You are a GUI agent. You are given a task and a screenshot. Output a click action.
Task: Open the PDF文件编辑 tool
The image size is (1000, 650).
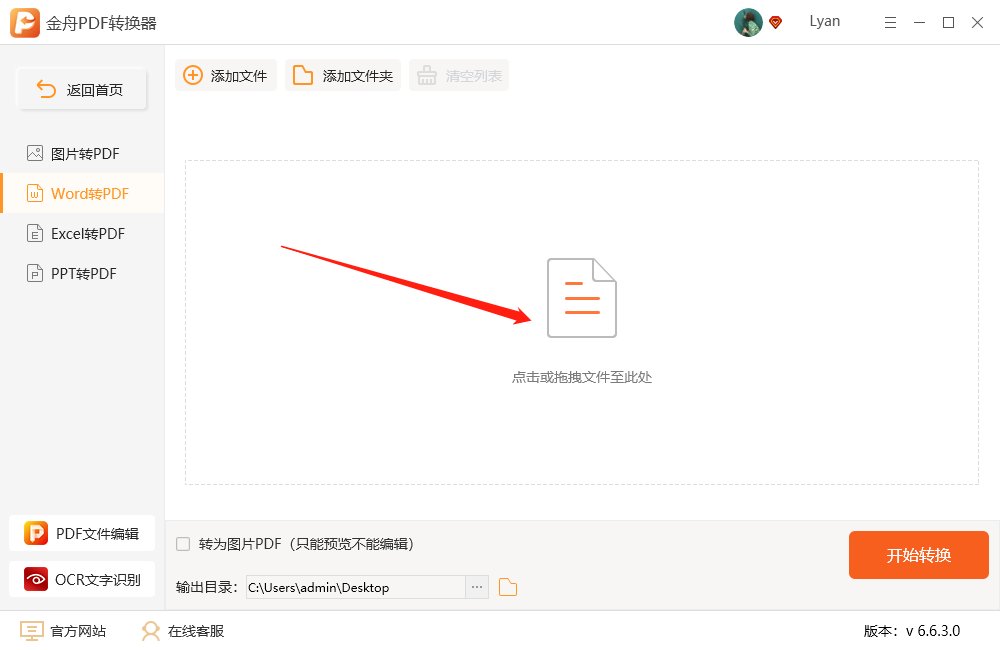82,533
